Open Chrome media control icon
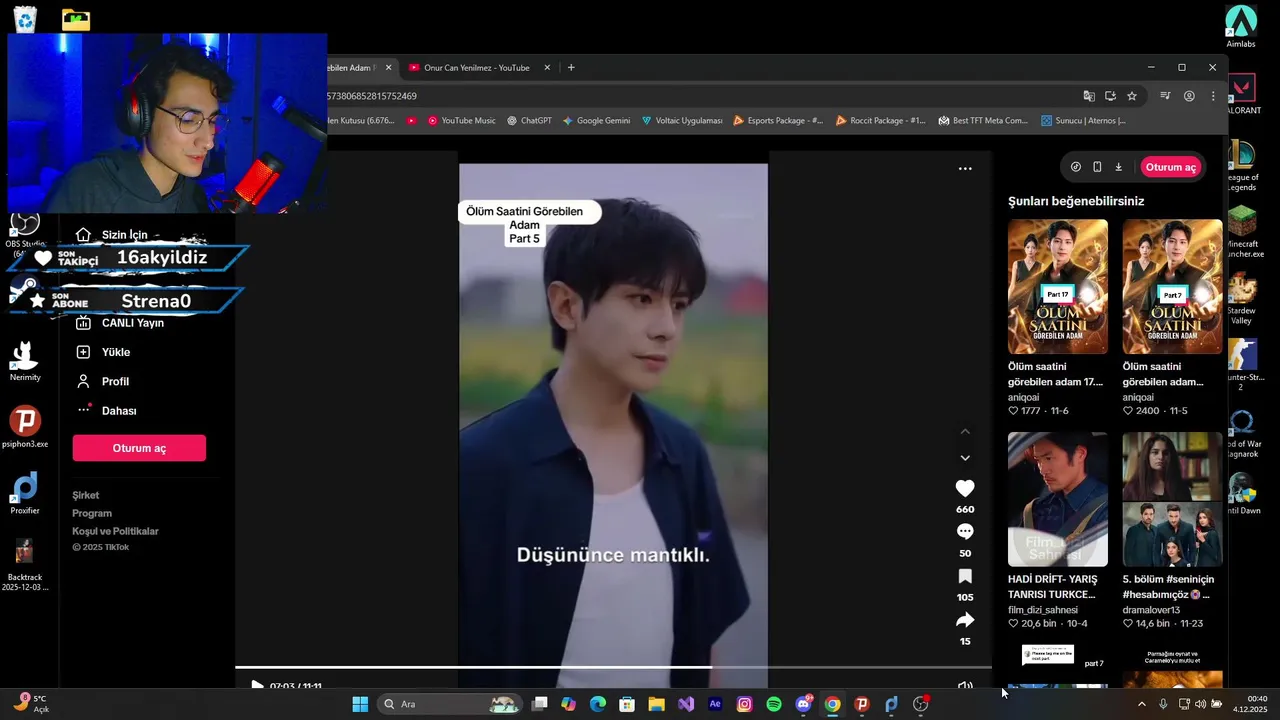This screenshot has height=720, width=1280. click(x=1165, y=96)
